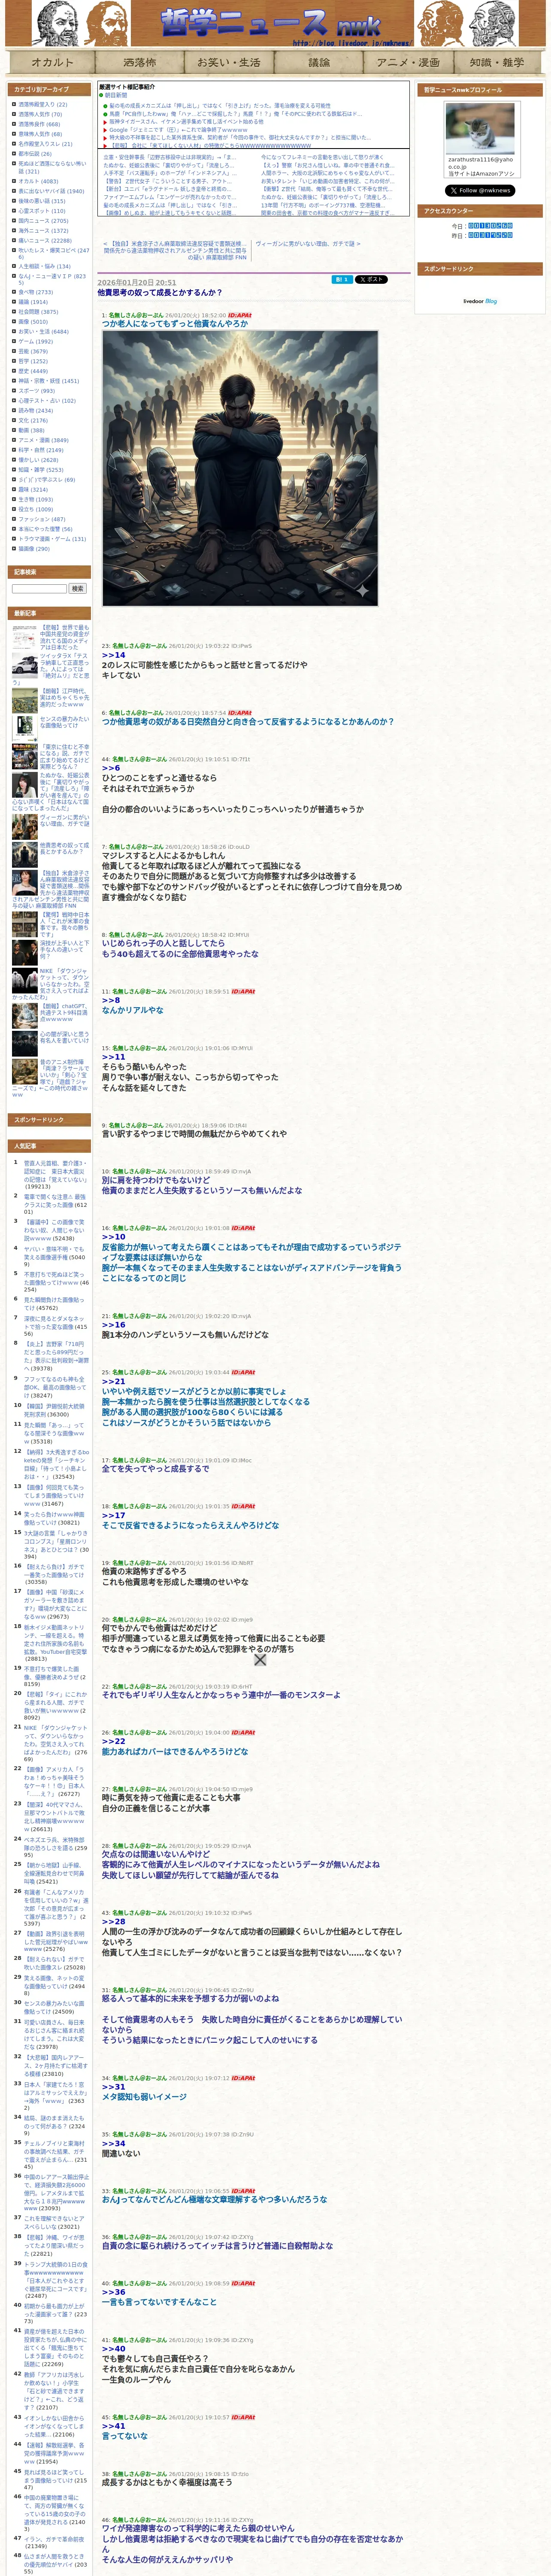Click the X ポスト share button
Image resolution: width=551 pixels, height=2576 pixels.
(371, 280)
